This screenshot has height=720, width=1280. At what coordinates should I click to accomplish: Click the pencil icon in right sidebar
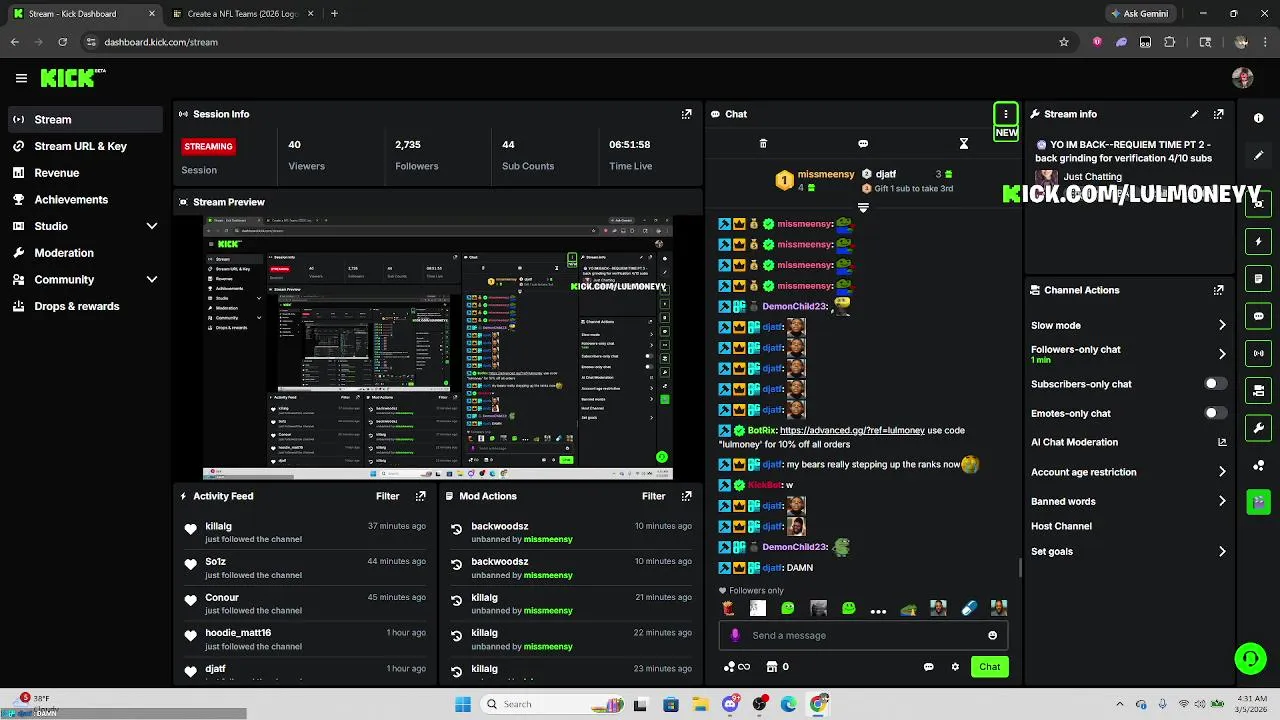pos(1258,156)
